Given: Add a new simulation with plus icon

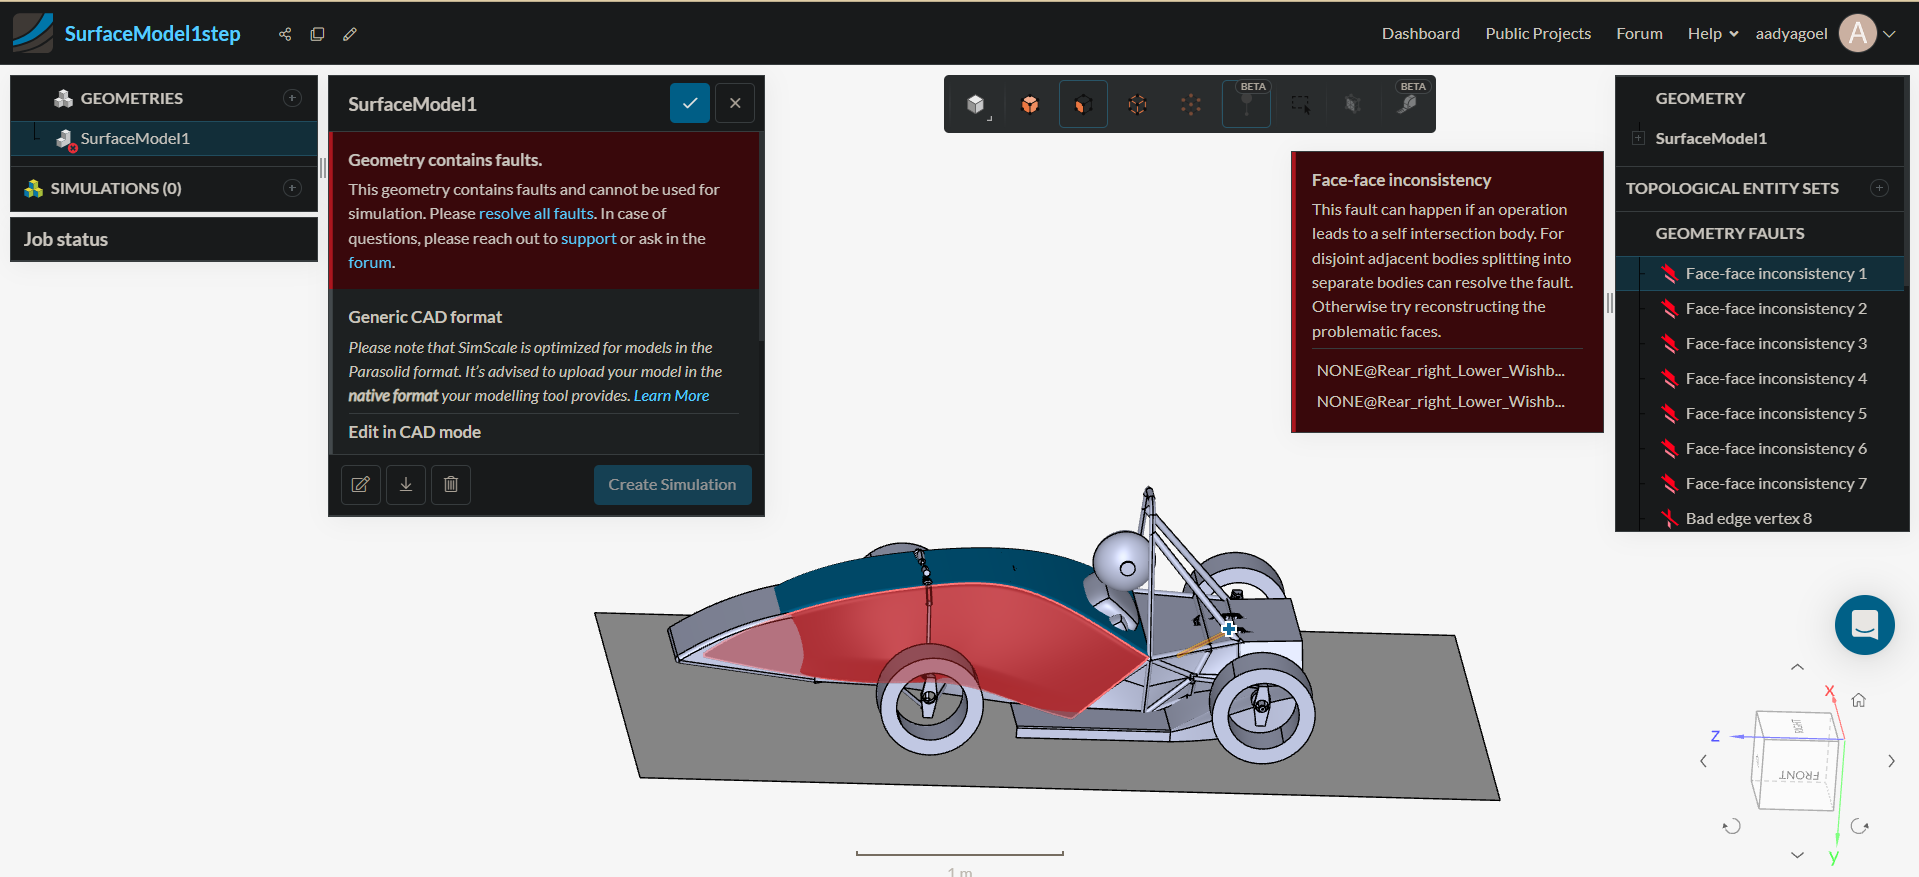Looking at the screenshot, I should [x=292, y=188].
